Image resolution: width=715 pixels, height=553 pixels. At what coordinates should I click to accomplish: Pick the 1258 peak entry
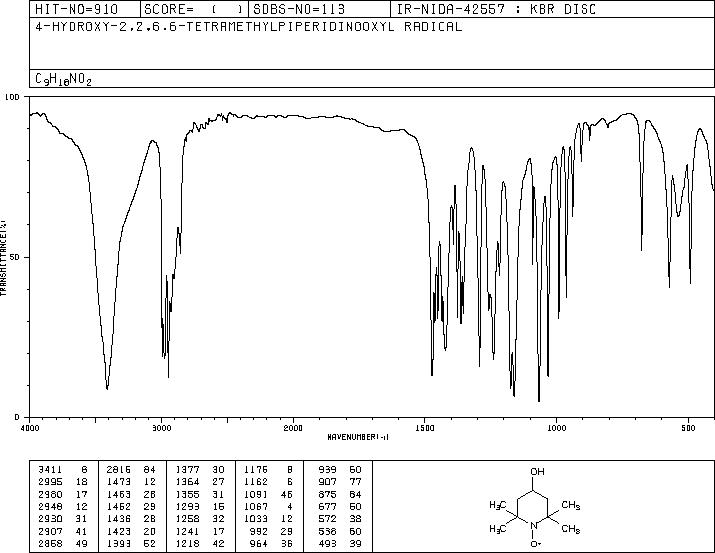[200, 519]
